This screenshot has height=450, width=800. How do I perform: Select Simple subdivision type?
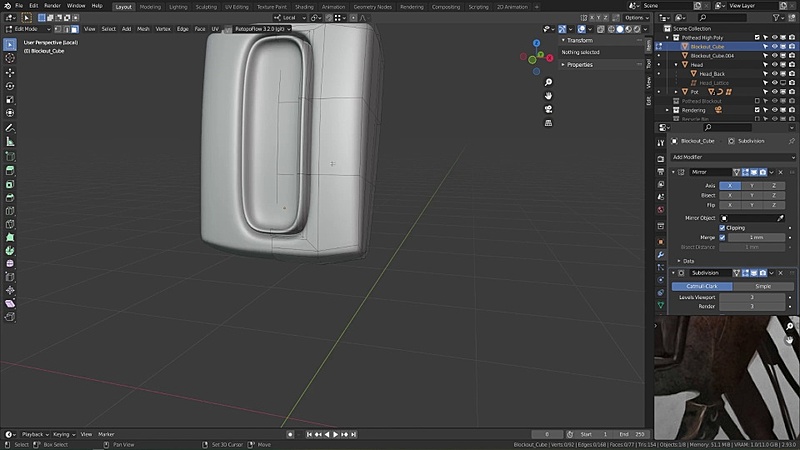point(763,287)
